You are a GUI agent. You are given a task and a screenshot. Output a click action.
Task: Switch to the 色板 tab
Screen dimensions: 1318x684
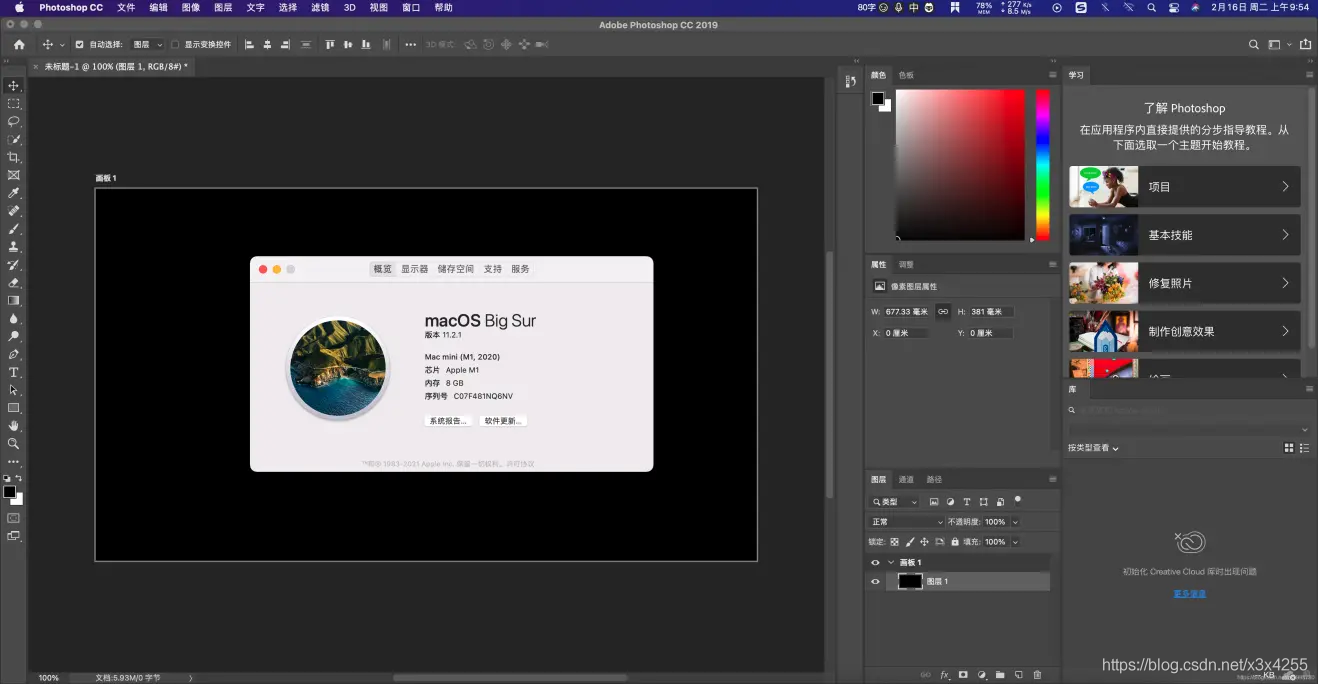click(x=906, y=75)
